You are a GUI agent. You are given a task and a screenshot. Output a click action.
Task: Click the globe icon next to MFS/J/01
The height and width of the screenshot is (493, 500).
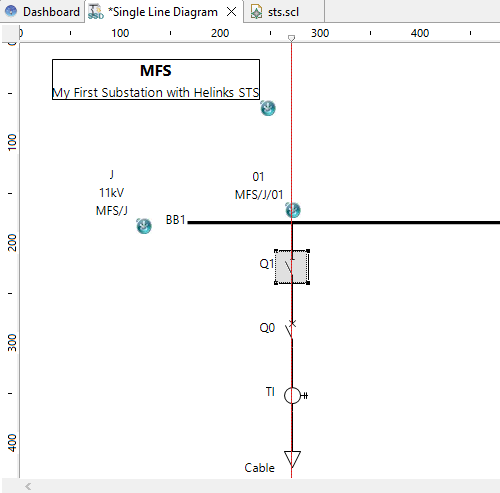pos(293,210)
